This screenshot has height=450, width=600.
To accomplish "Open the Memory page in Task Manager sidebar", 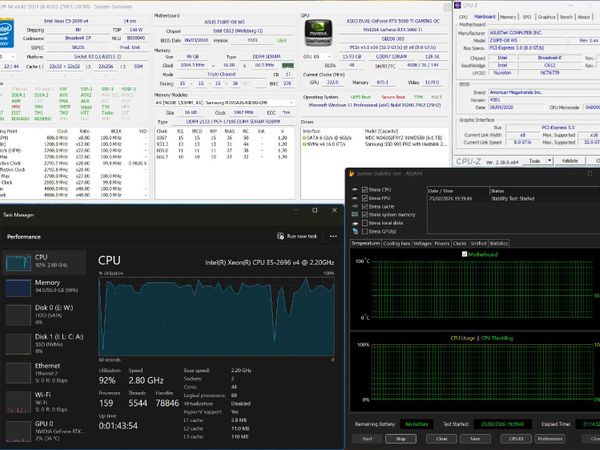I will (44, 287).
